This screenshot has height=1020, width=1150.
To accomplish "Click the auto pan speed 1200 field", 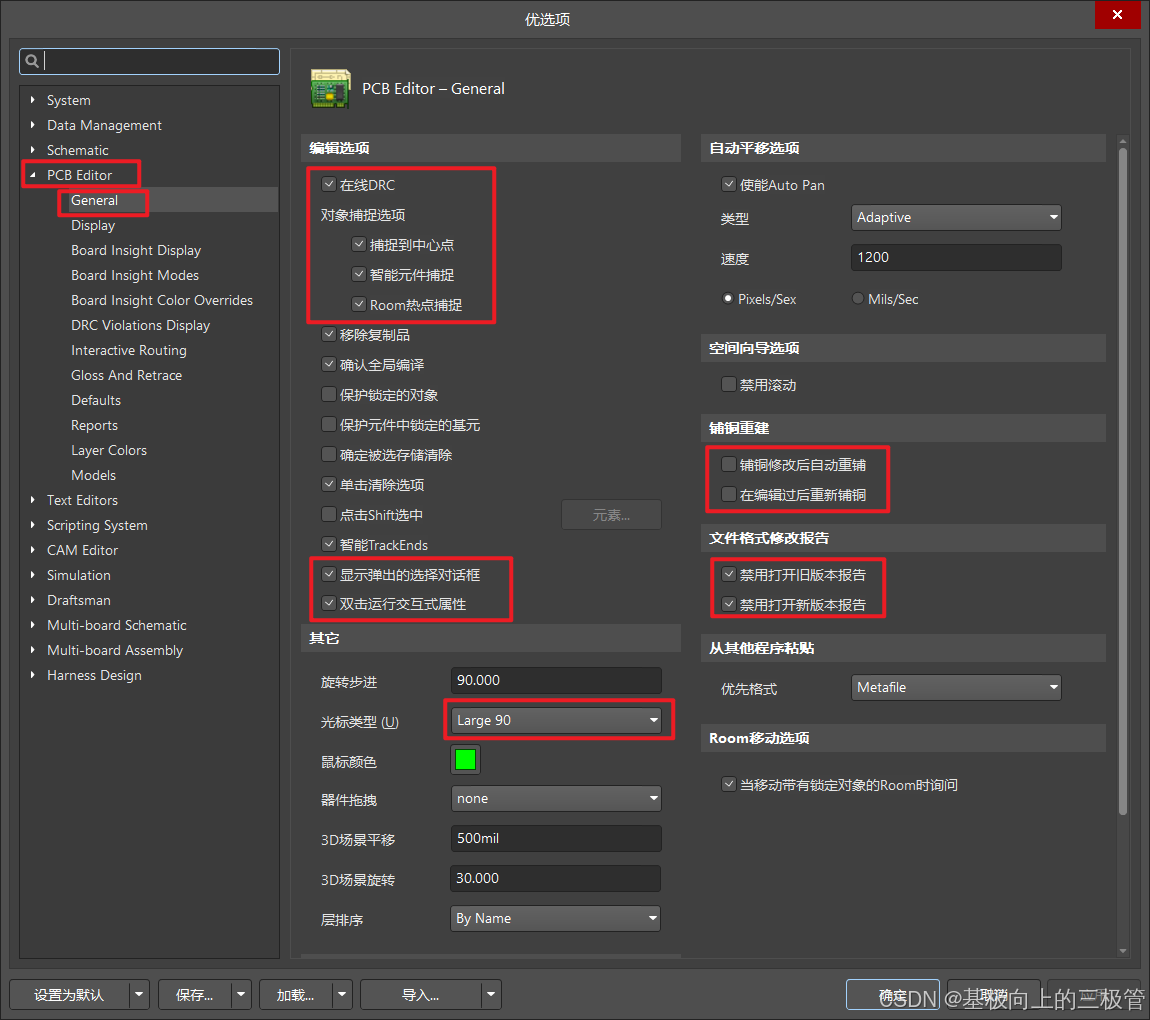I will [956, 257].
